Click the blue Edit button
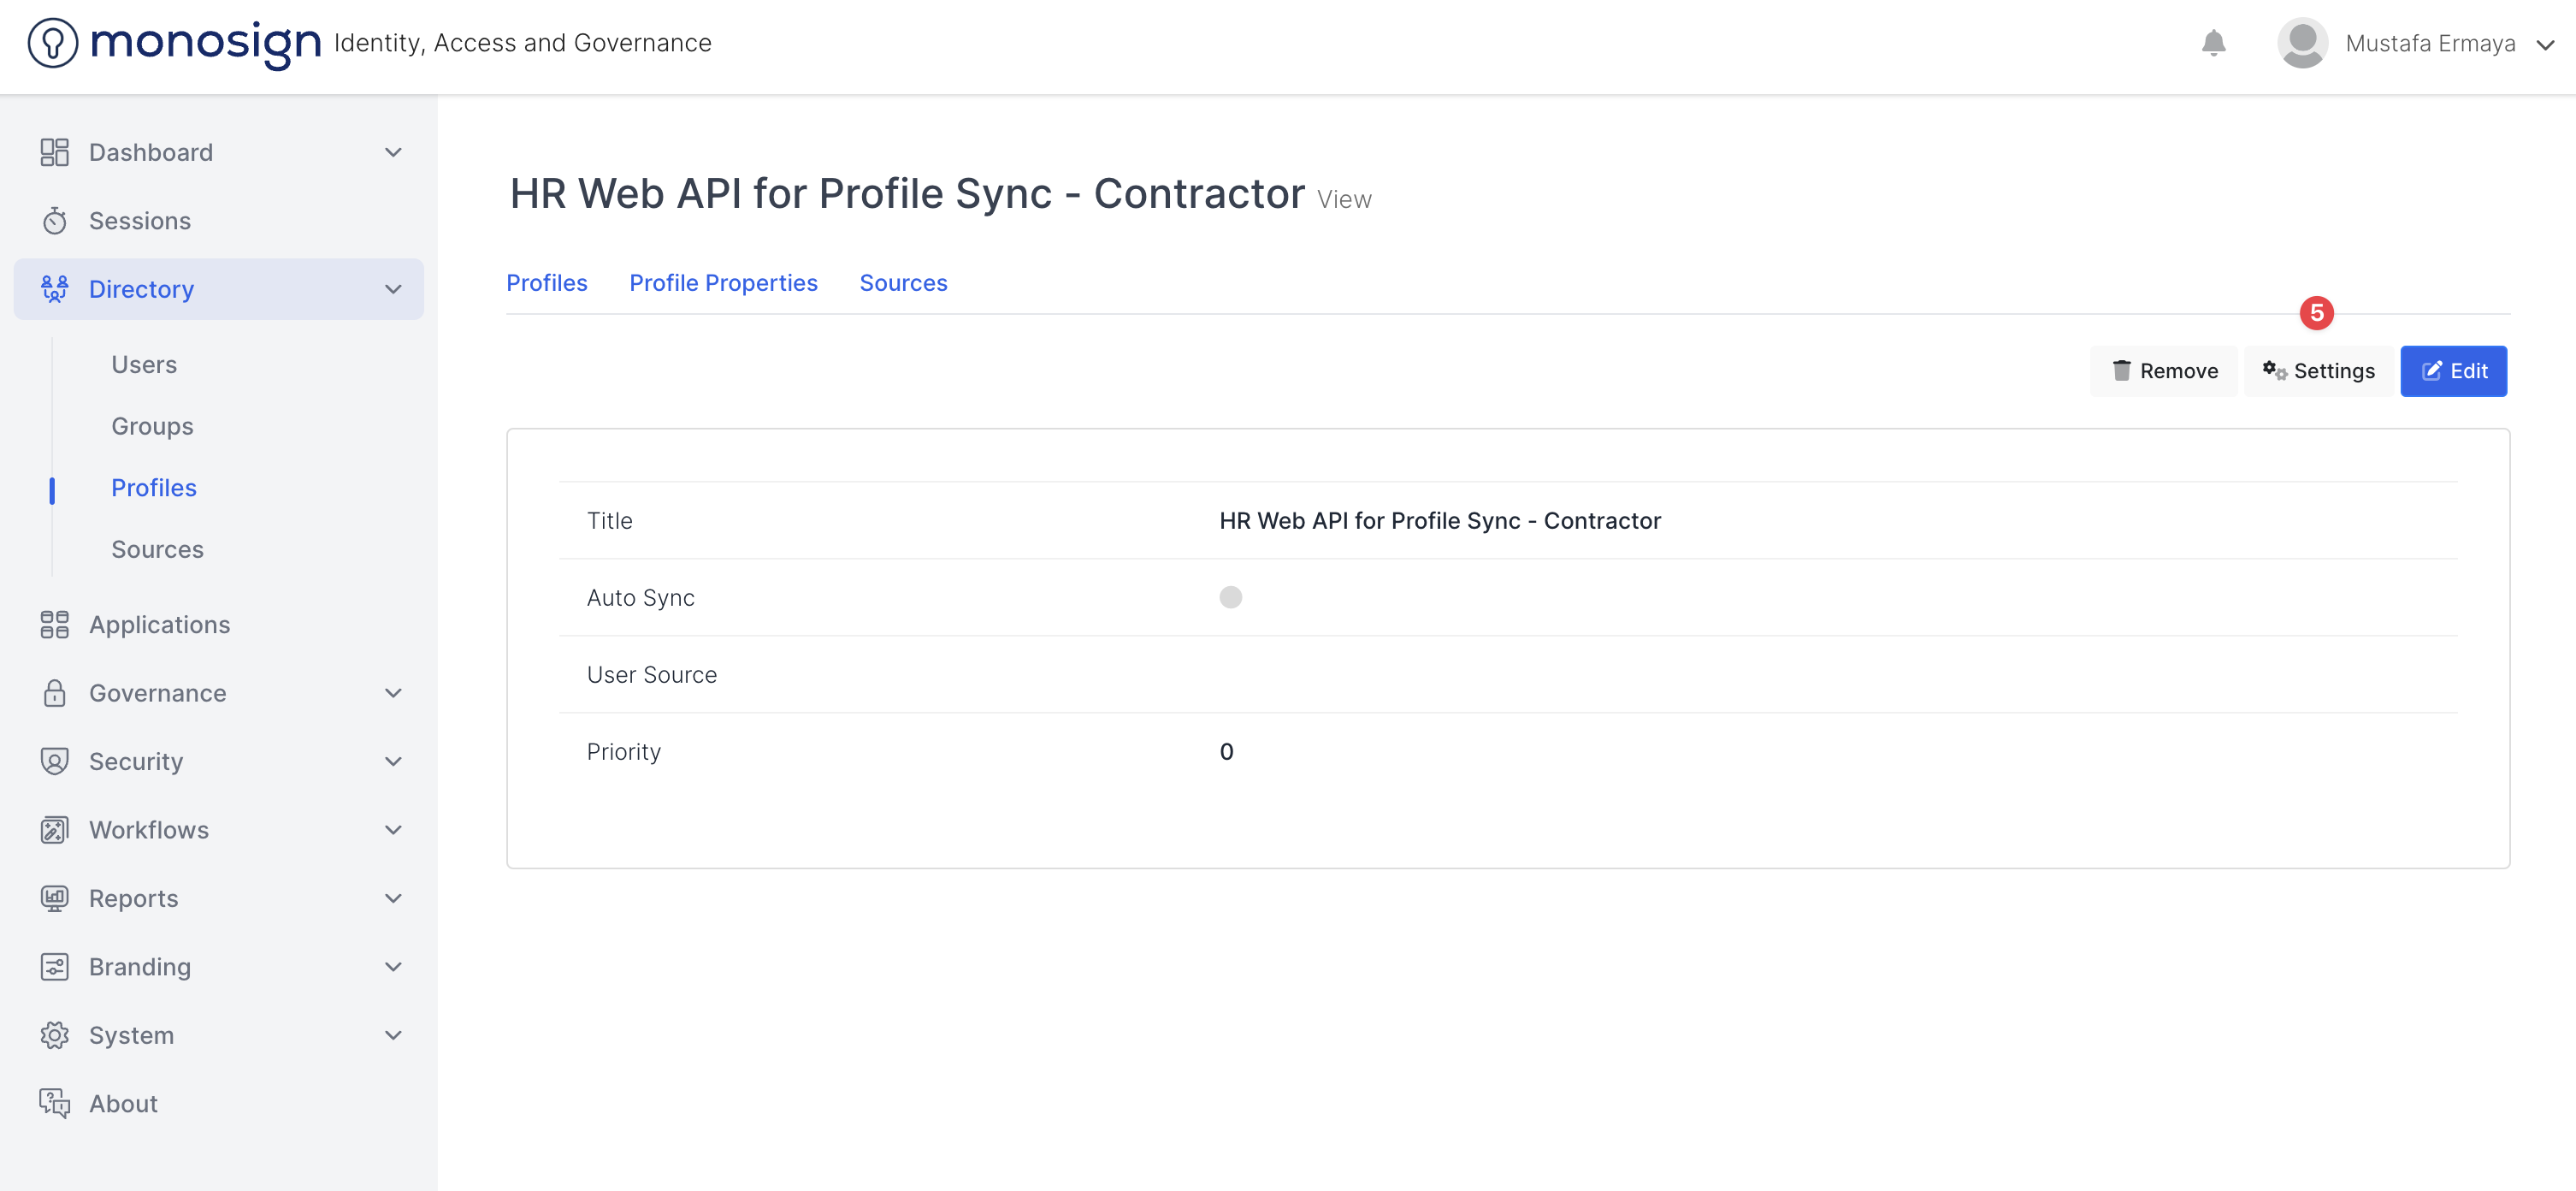Viewport: 2576px width, 1191px height. click(2453, 371)
